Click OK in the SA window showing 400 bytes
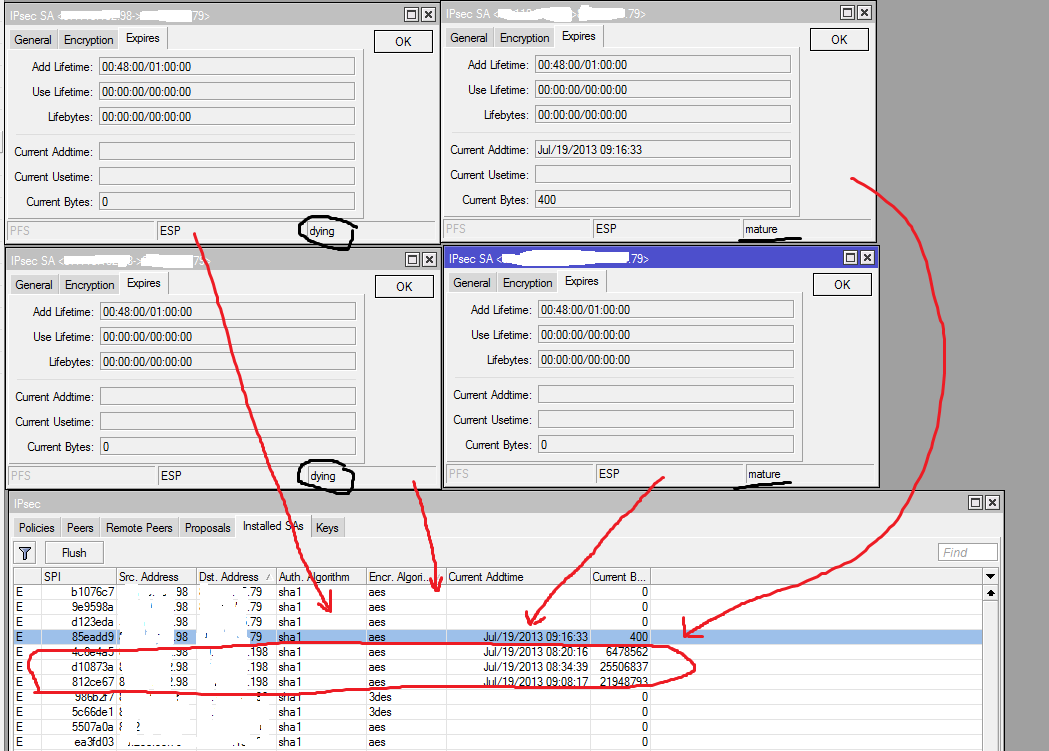The height and width of the screenshot is (751, 1049). pyautogui.click(x=839, y=40)
